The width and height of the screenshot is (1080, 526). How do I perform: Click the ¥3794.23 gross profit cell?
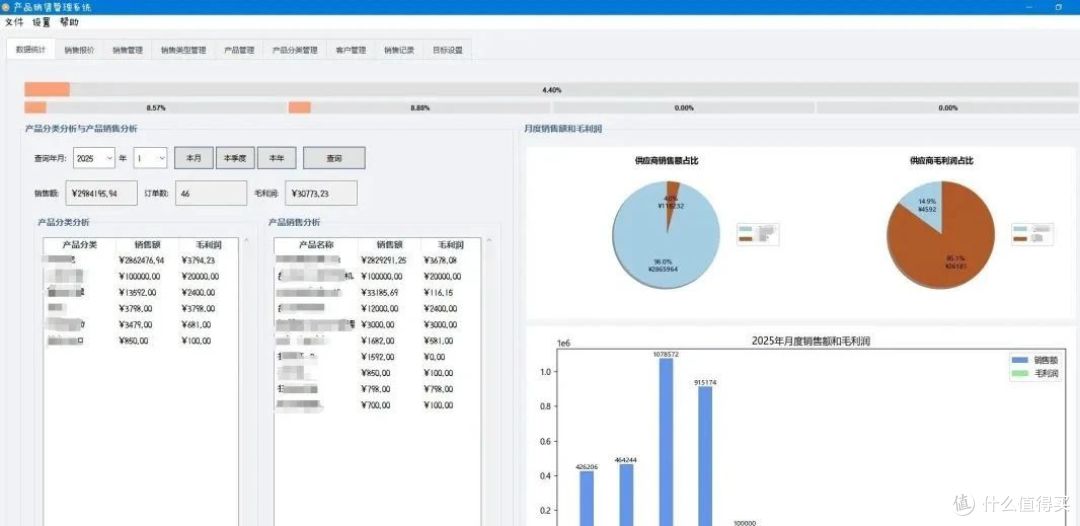pos(199,260)
